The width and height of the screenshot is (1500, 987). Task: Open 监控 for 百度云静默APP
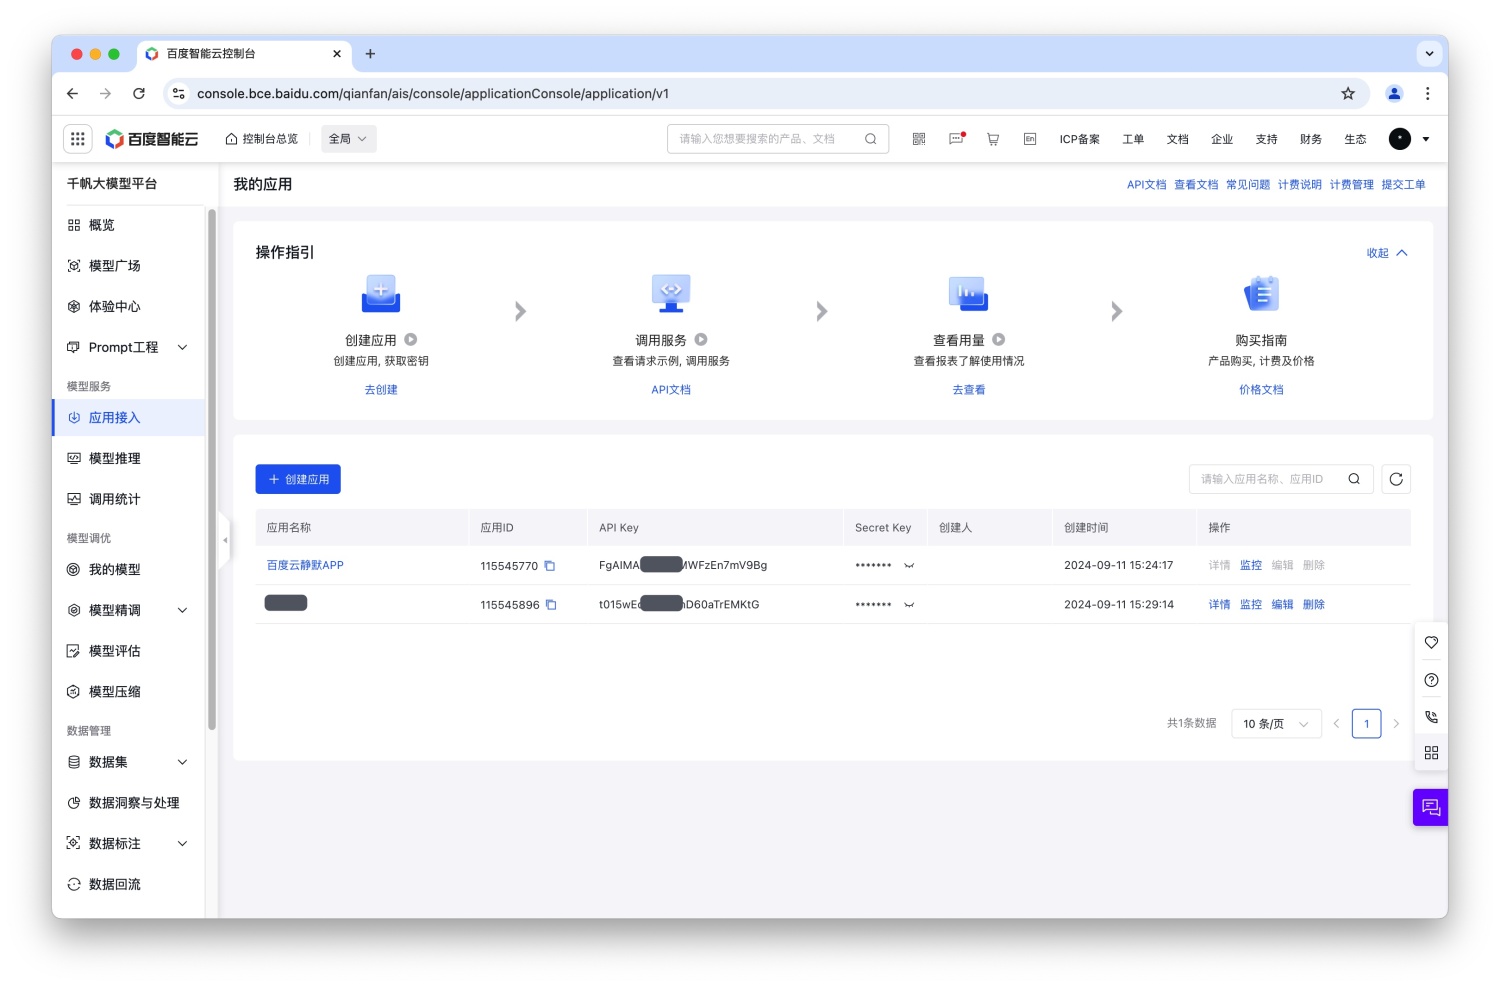pos(1251,566)
